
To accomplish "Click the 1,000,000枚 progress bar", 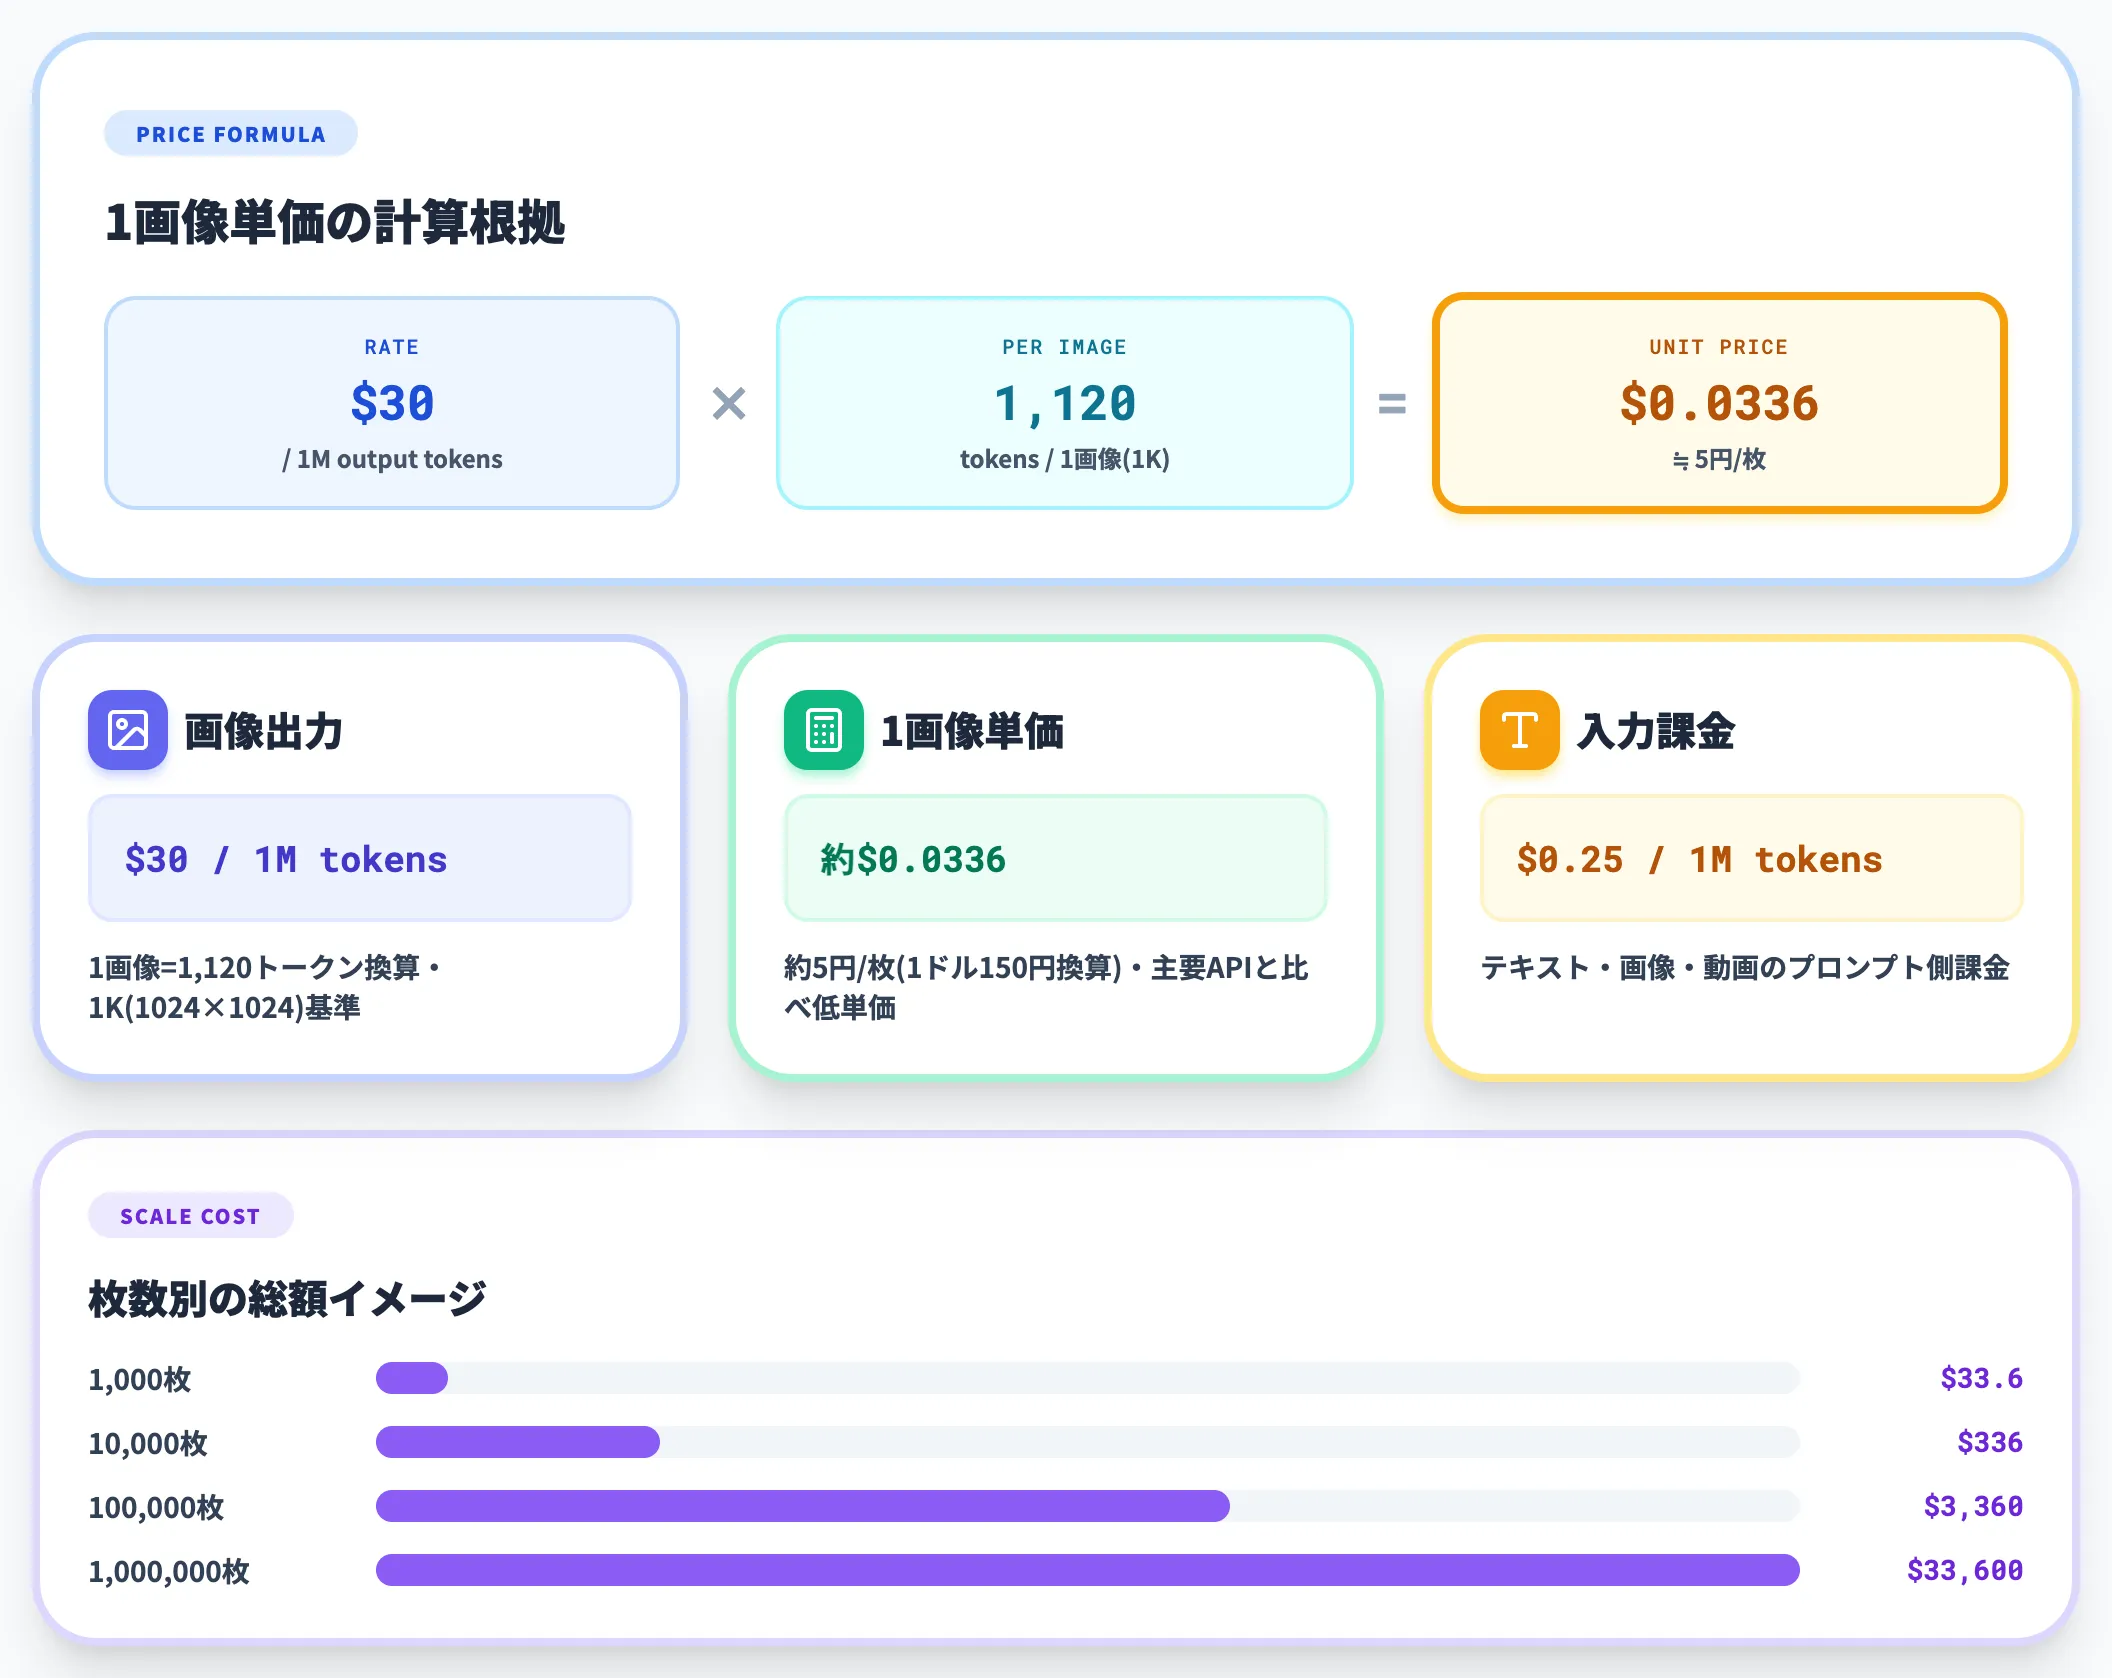I will tap(1087, 1570).
